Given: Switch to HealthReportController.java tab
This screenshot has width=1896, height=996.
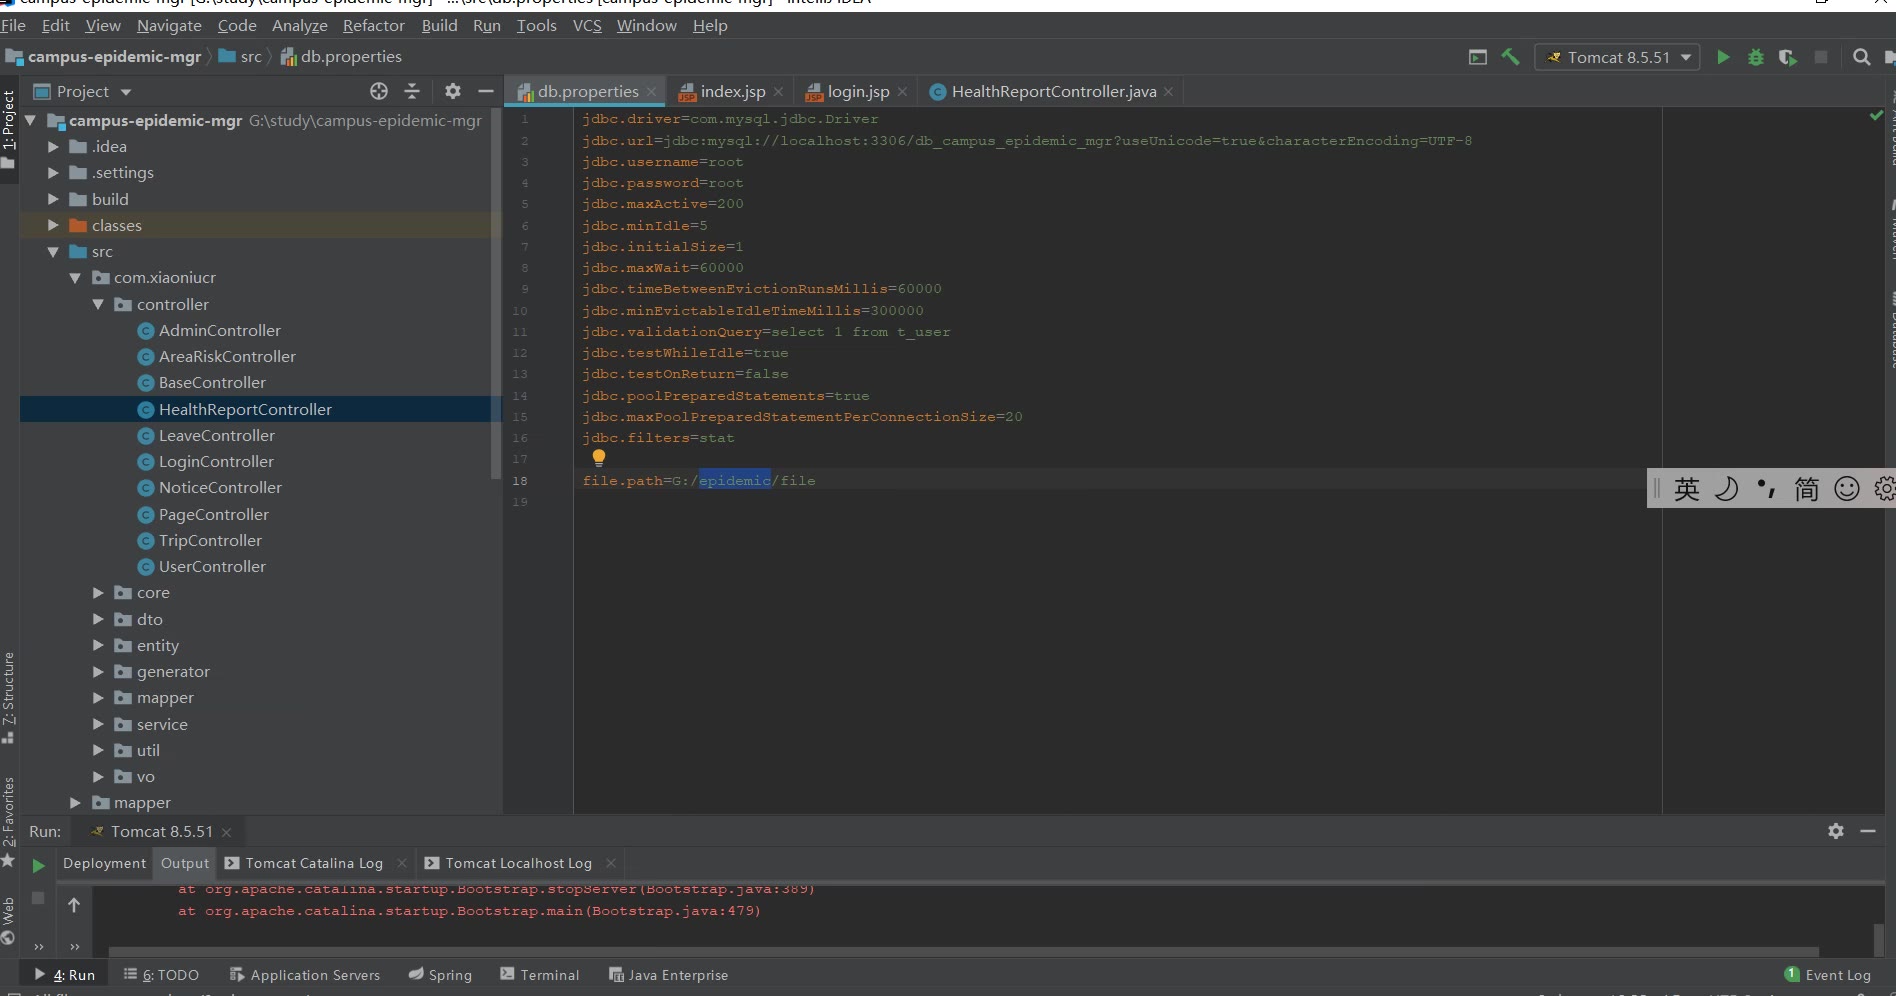Looking at the screenshot, I should coord(1053,91).
